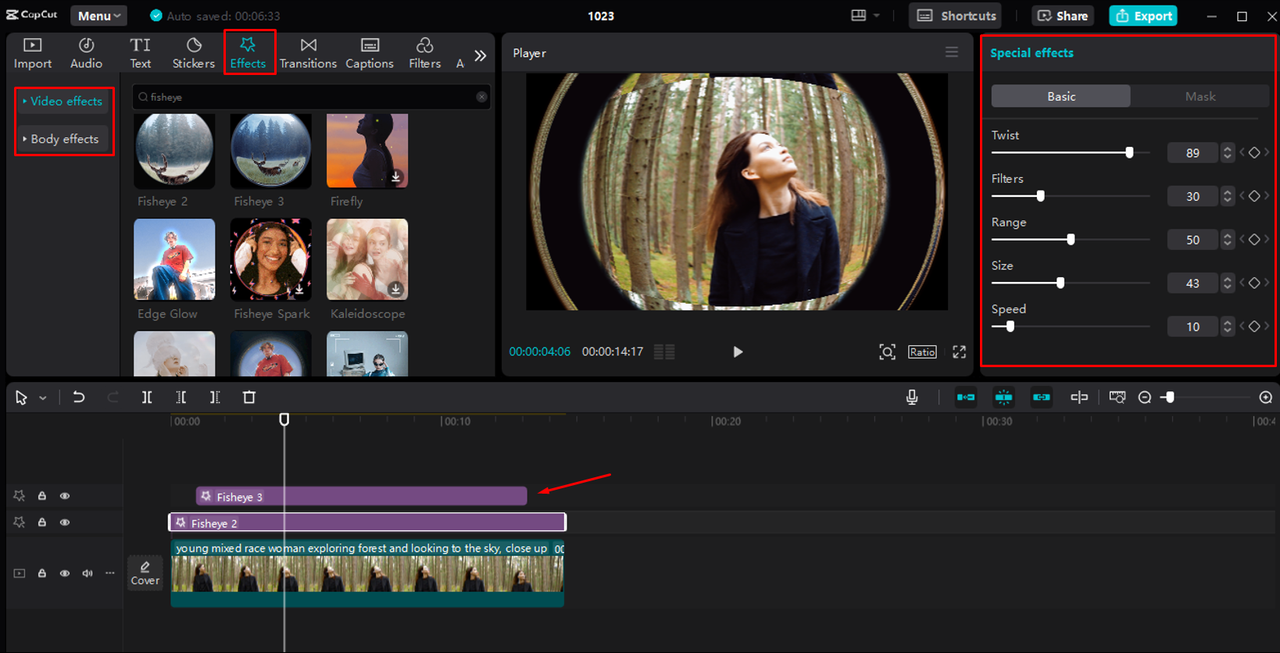Select the Edge Glow effect thumbnail
The height and width of the screenshot is (653, 1280).
coord(174,259)
